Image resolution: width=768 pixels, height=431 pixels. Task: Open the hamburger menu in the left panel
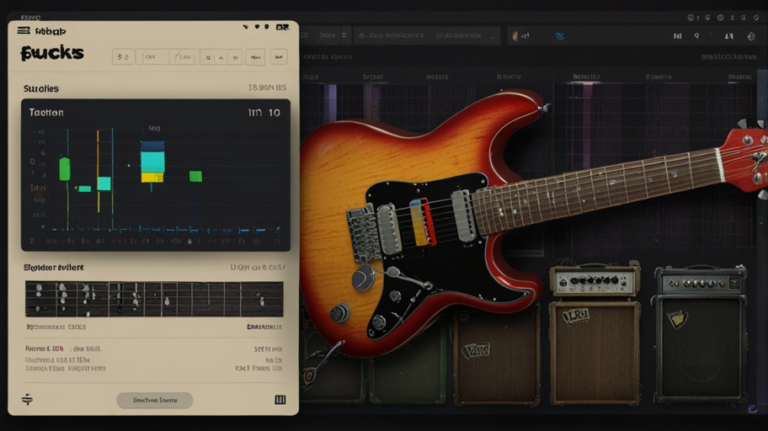[x=24, y=30]
